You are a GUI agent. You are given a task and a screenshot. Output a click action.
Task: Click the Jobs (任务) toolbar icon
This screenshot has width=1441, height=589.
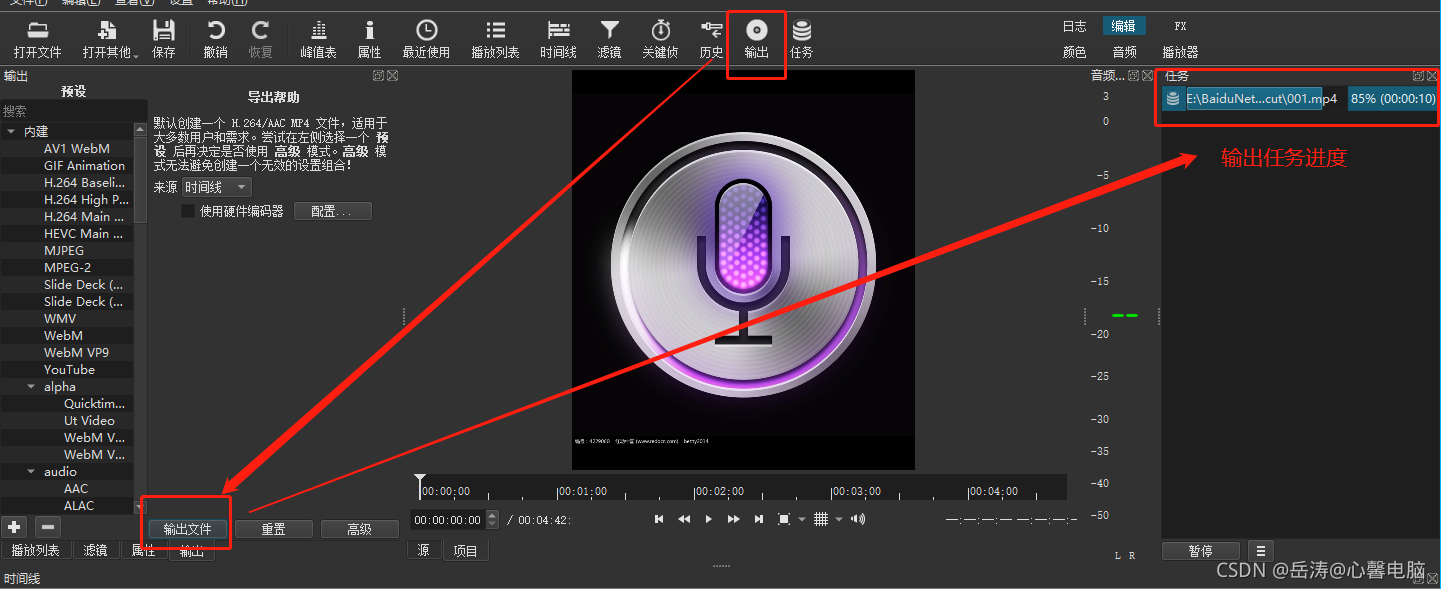coord(801,31)
